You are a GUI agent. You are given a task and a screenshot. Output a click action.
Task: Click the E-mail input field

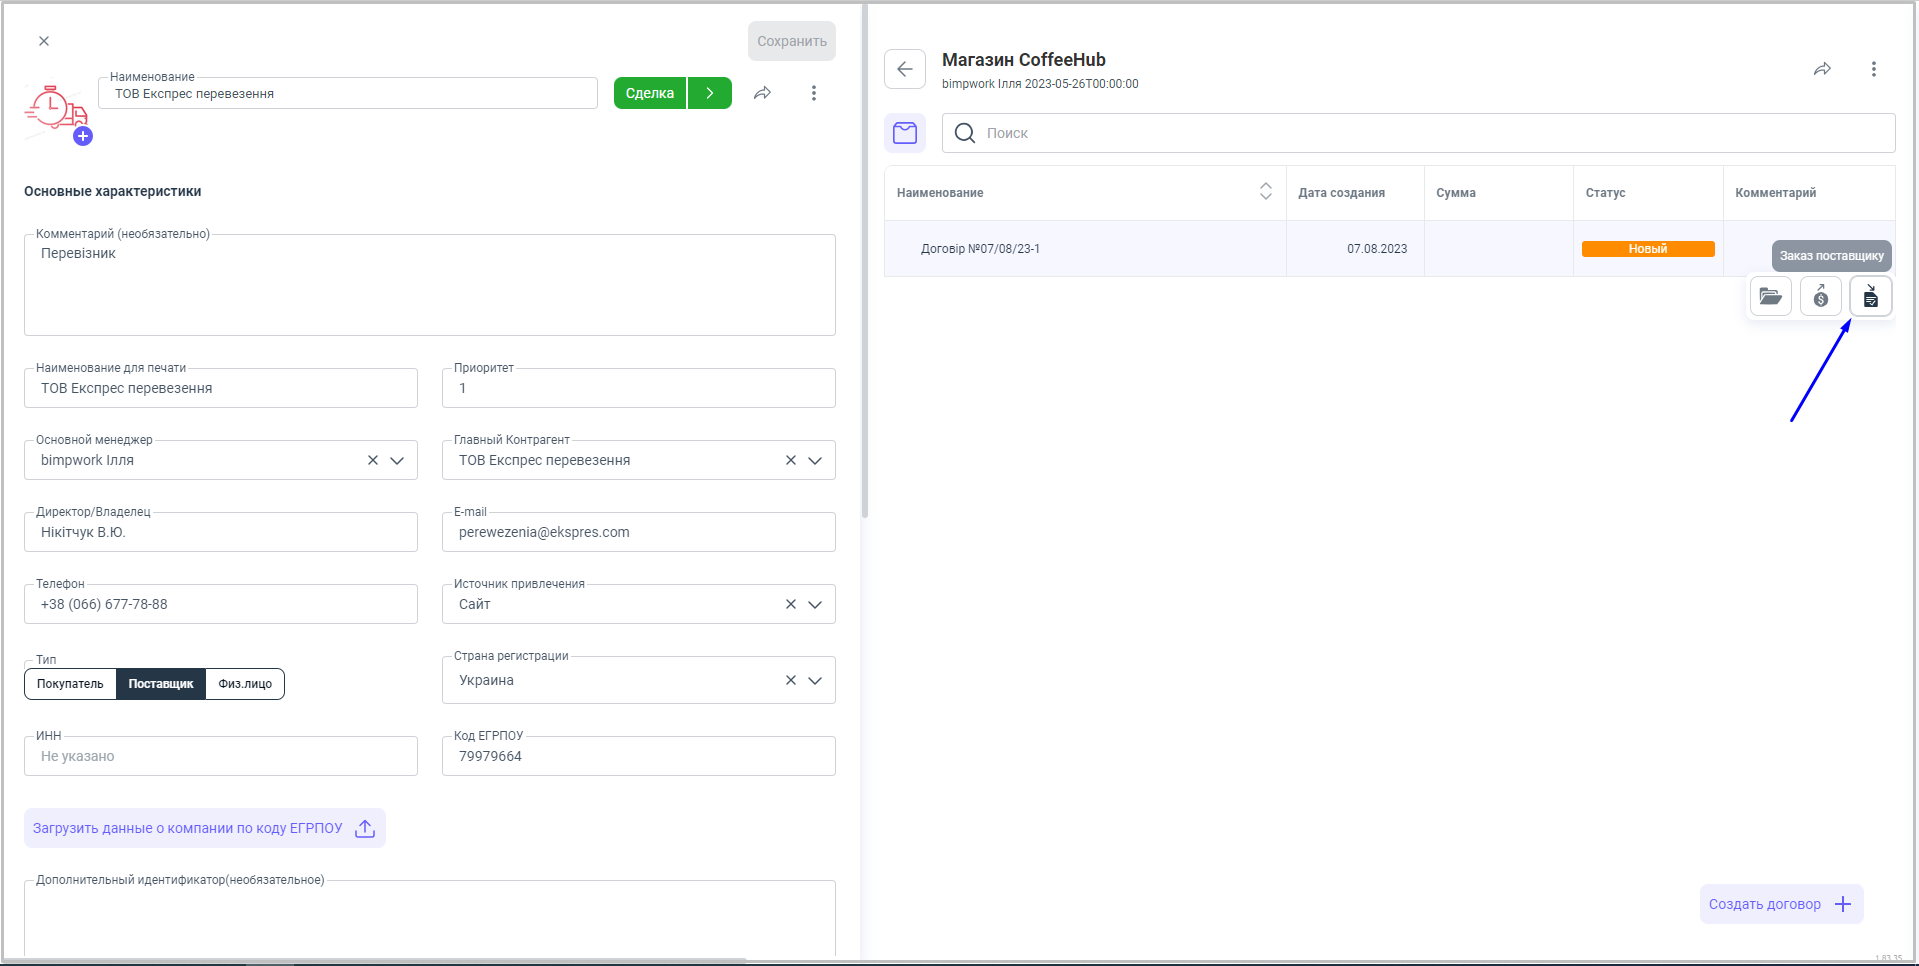coord(638,533)
